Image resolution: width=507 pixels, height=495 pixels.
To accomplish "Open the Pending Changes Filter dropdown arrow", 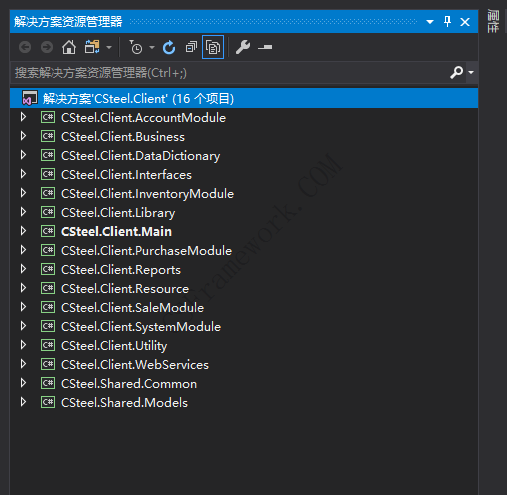I will click(152, 48).
